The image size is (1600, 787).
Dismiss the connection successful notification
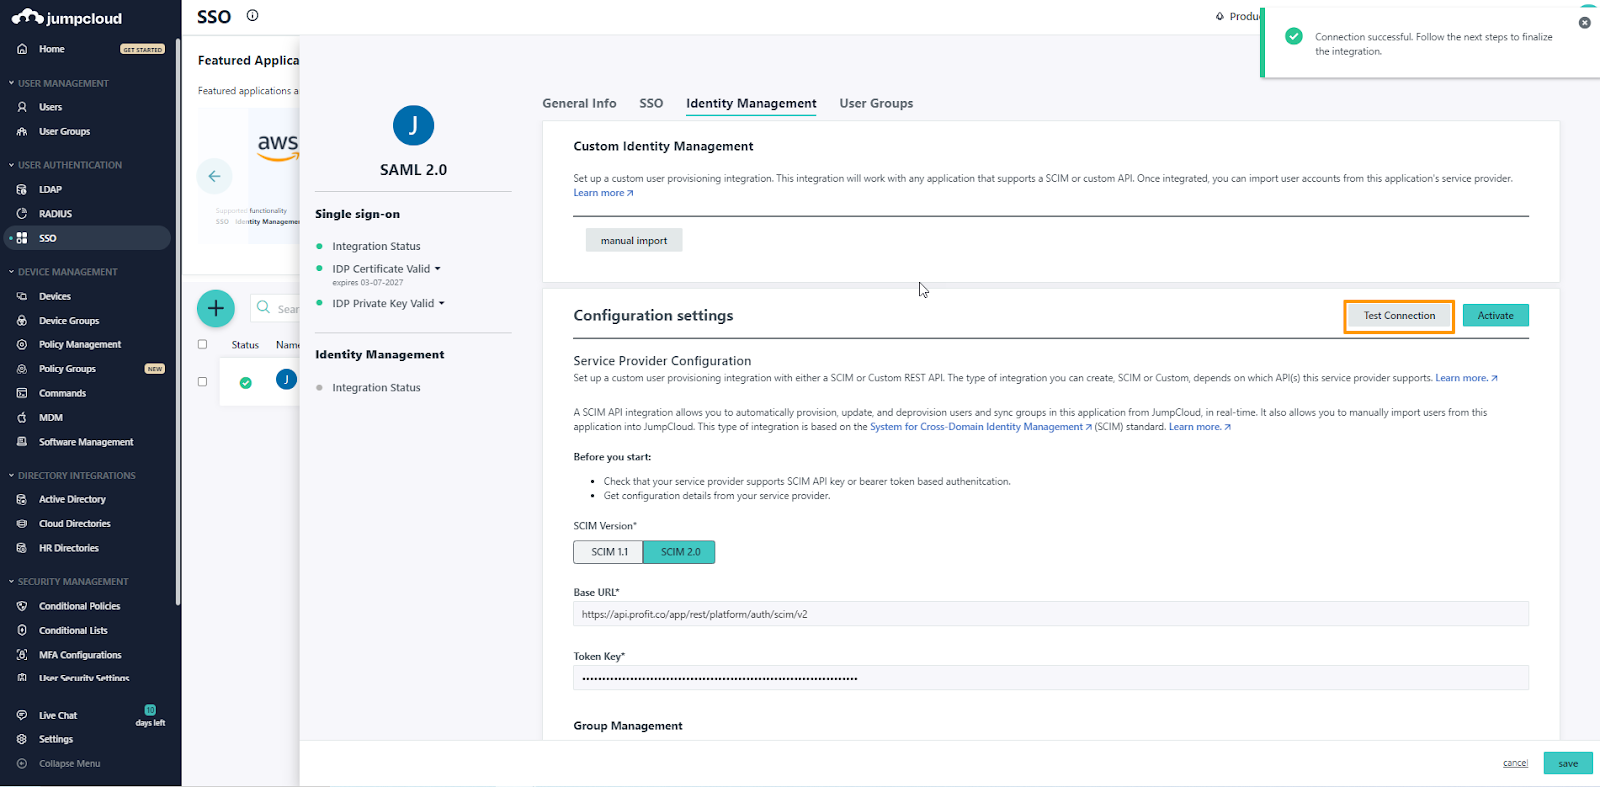click(1584, 23)
